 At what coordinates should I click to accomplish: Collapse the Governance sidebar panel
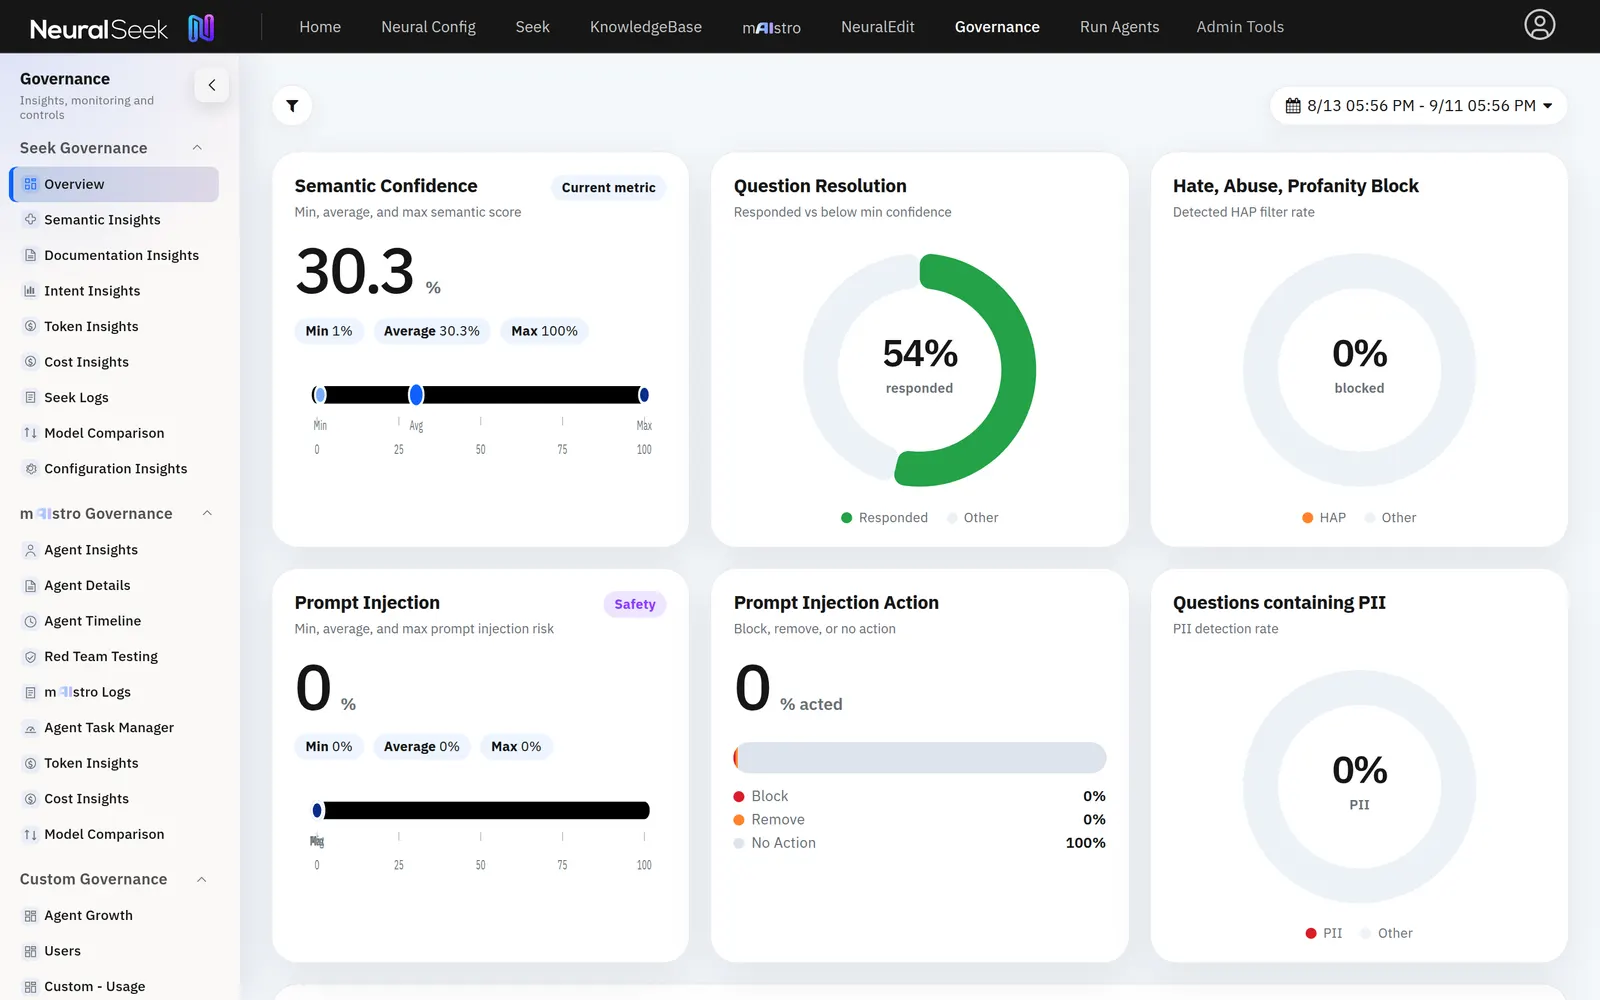pyautogui.click(x=212, y=85)
